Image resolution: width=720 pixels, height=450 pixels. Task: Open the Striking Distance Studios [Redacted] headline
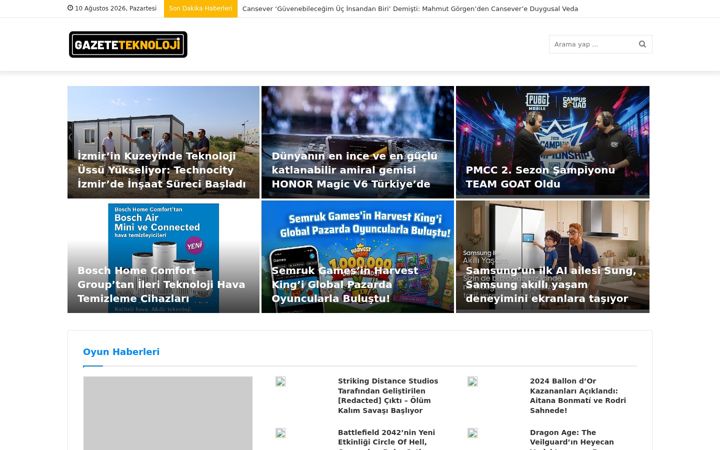(x=388, y=395)
